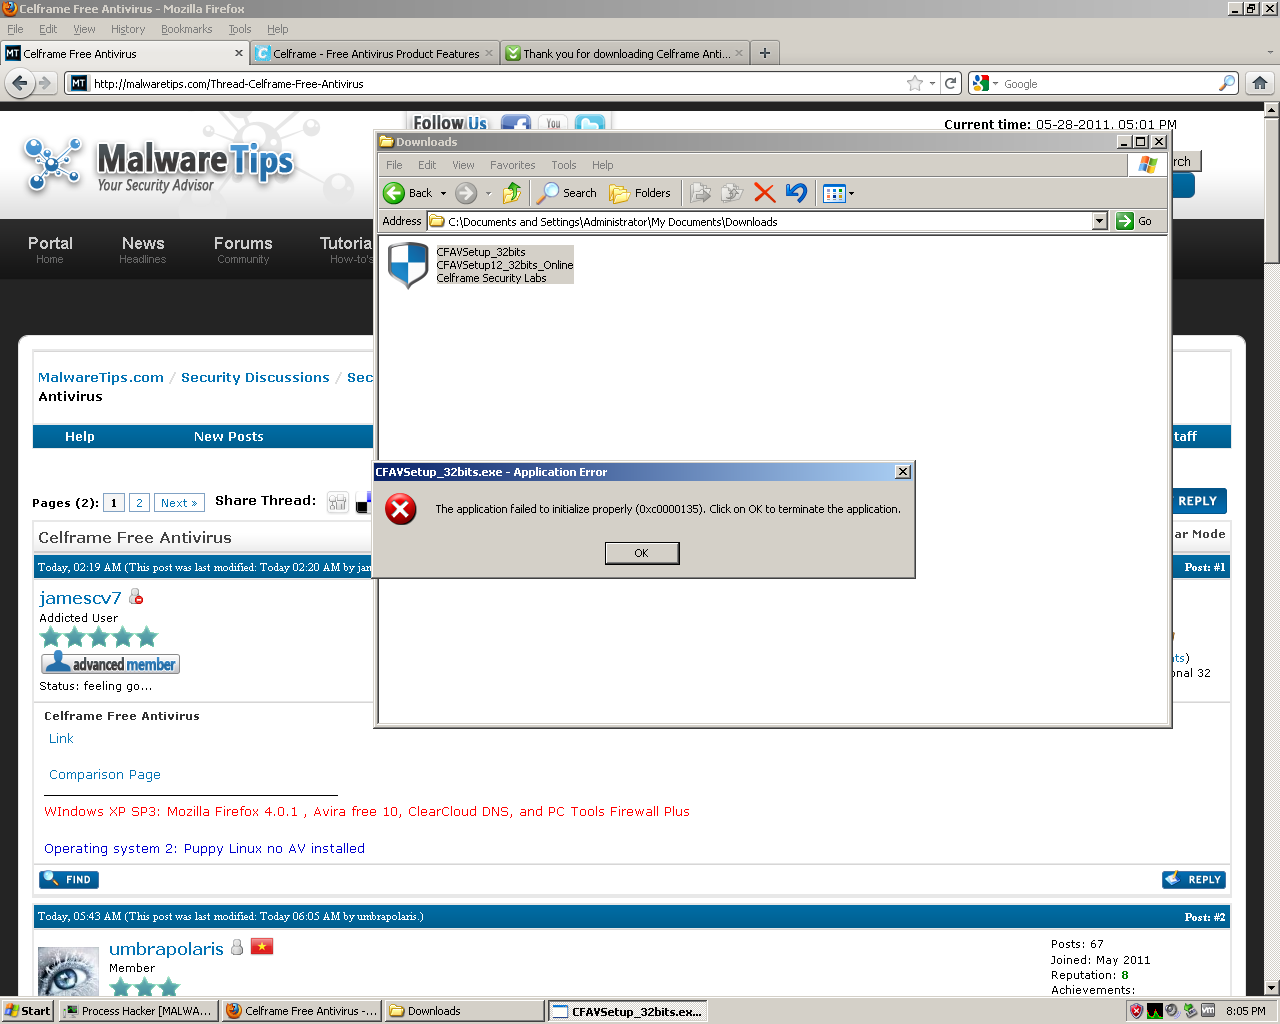
Task: Click the Go button next to Address bar
Action: pos(1135,221)
